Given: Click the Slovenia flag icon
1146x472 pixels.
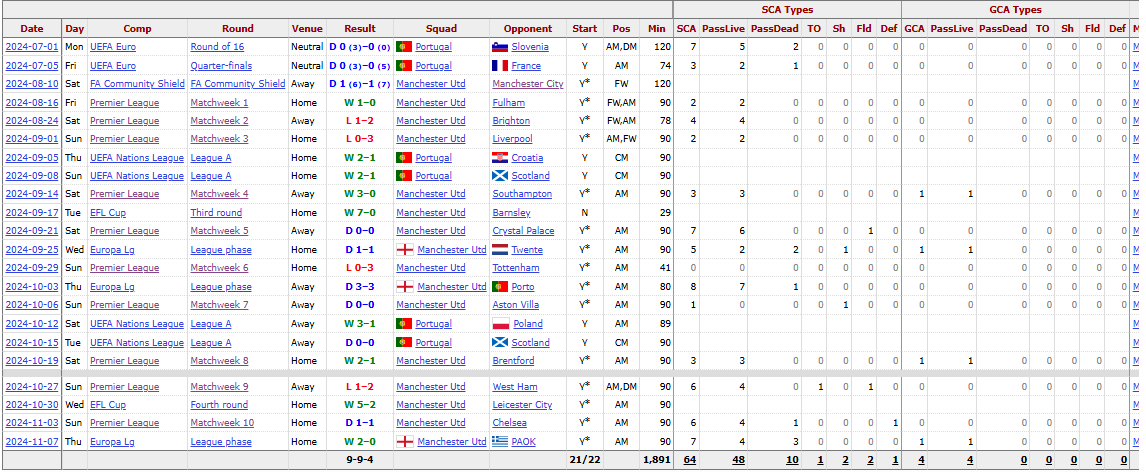Looking at the screenshot, I should [x=501, y=47].
